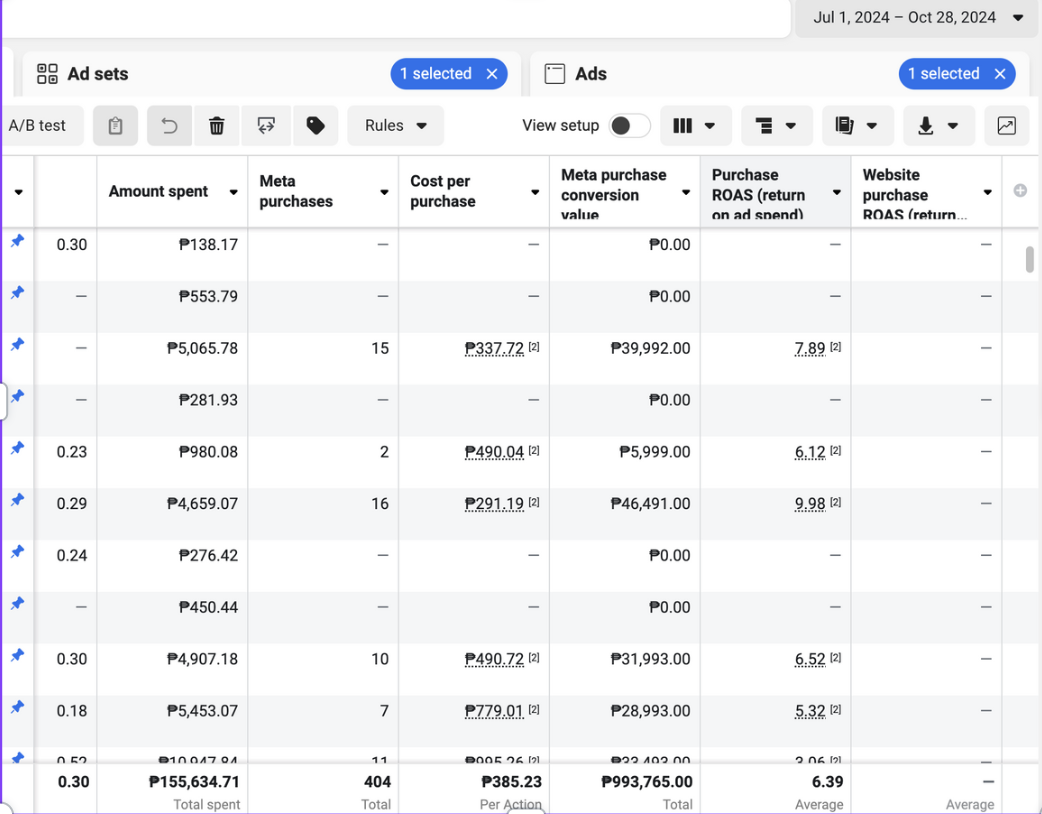This screenshot has height=814, width=1042.
Task: Click the tag label icon
Action: 315,126
